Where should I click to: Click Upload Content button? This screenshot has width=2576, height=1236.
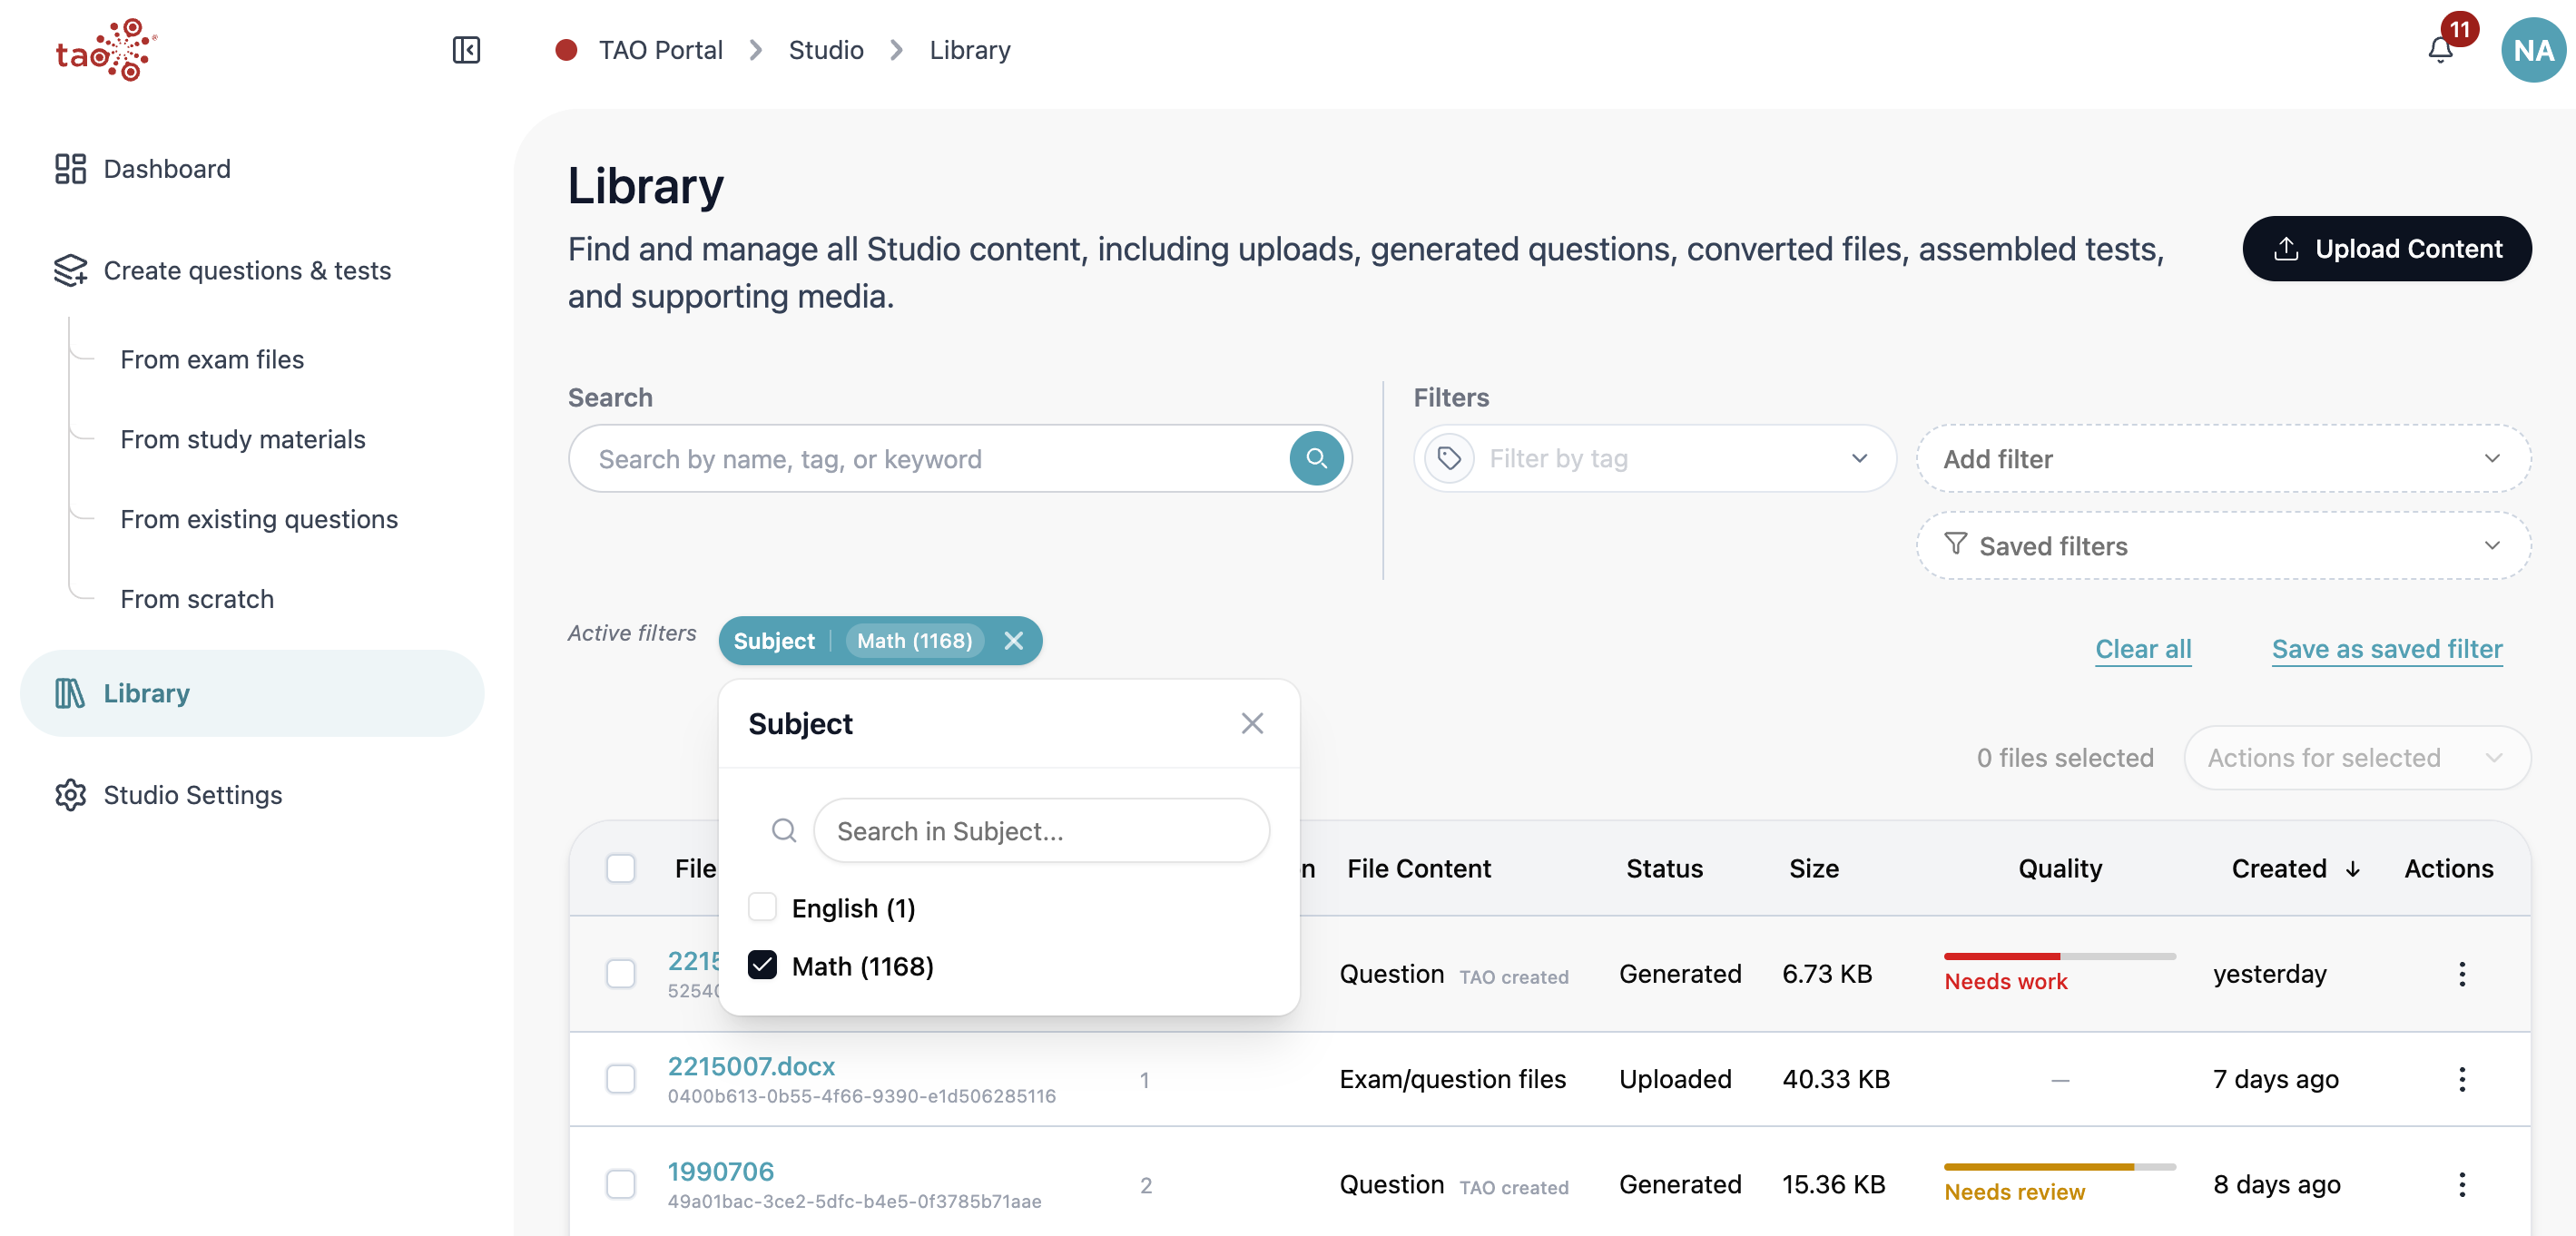tap(2387, 249)
